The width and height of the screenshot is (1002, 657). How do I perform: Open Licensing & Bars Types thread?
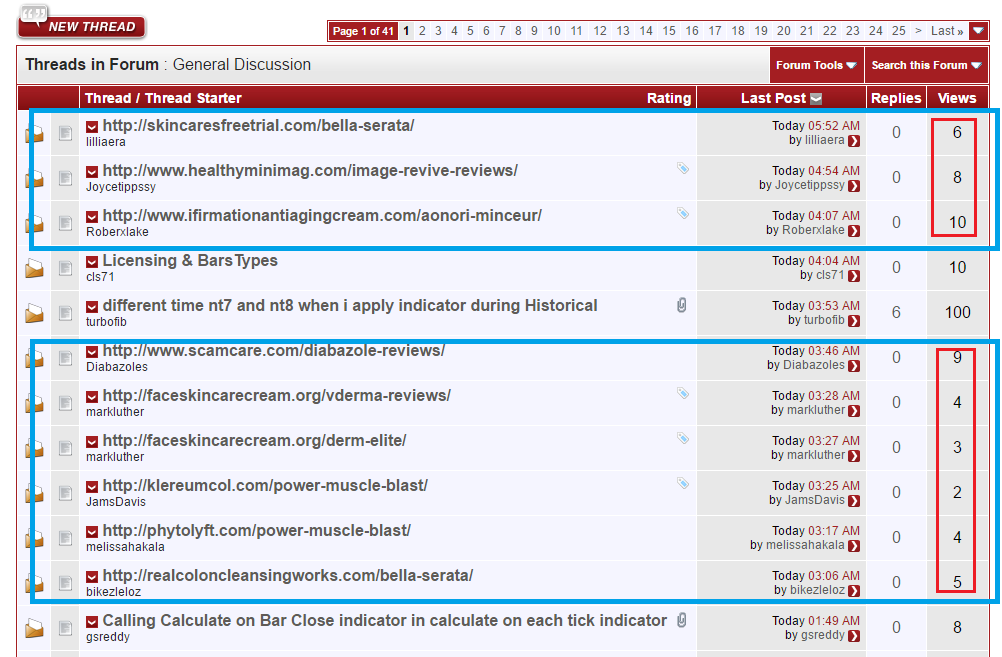tap(190, 260)
